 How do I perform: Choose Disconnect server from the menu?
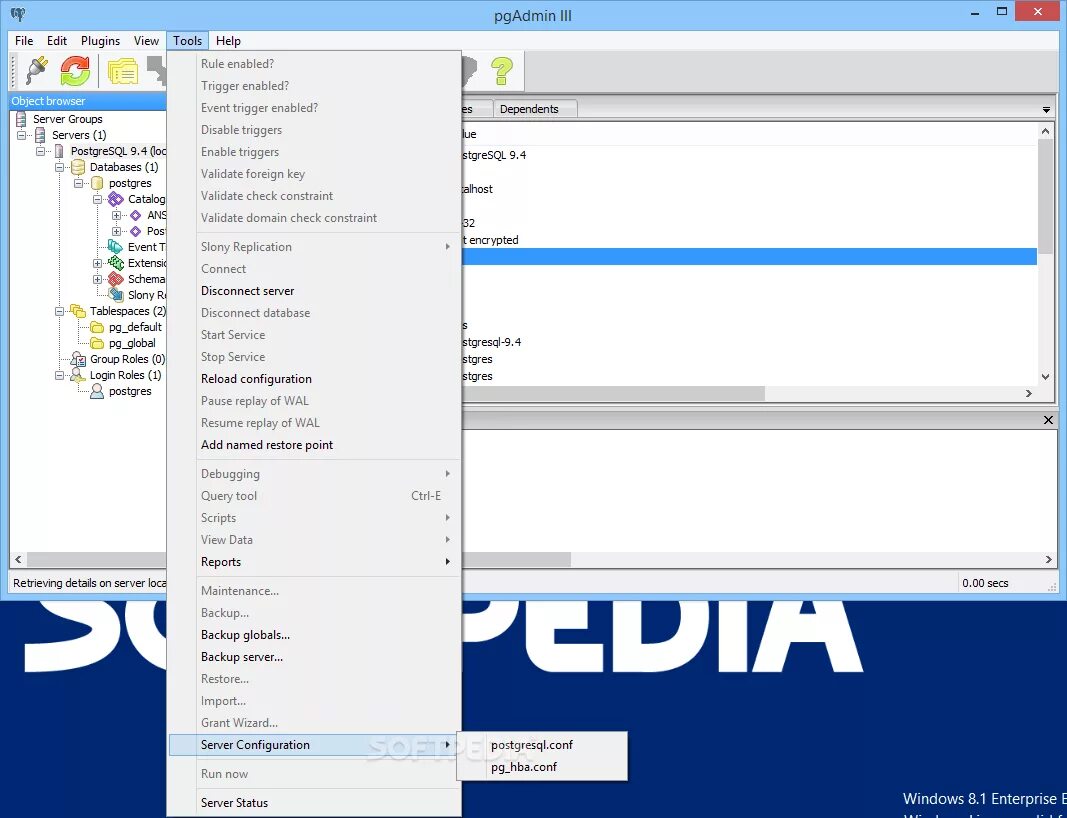314,291
